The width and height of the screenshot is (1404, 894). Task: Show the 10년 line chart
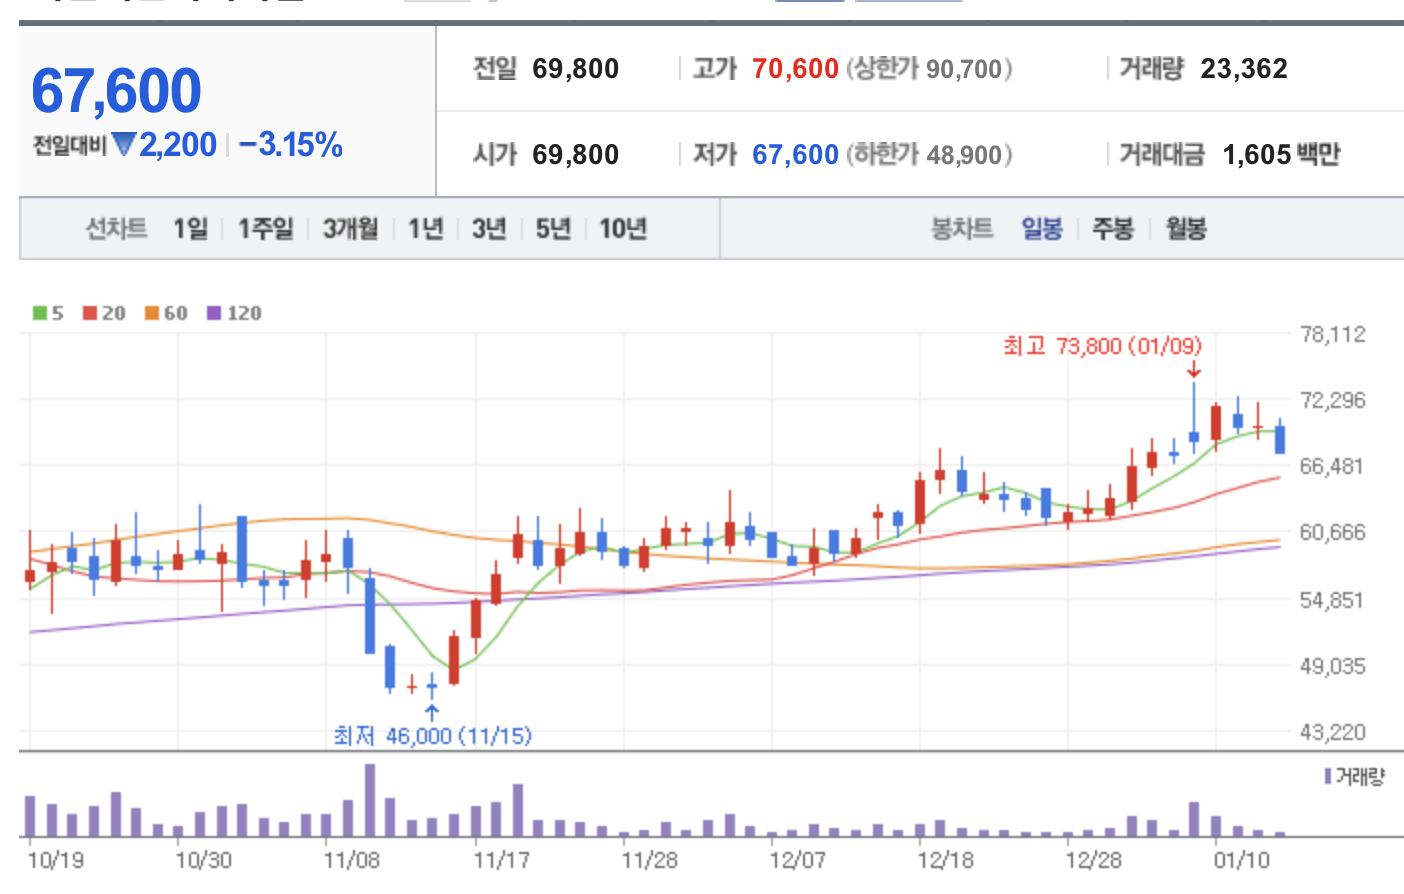click(622, 229)
